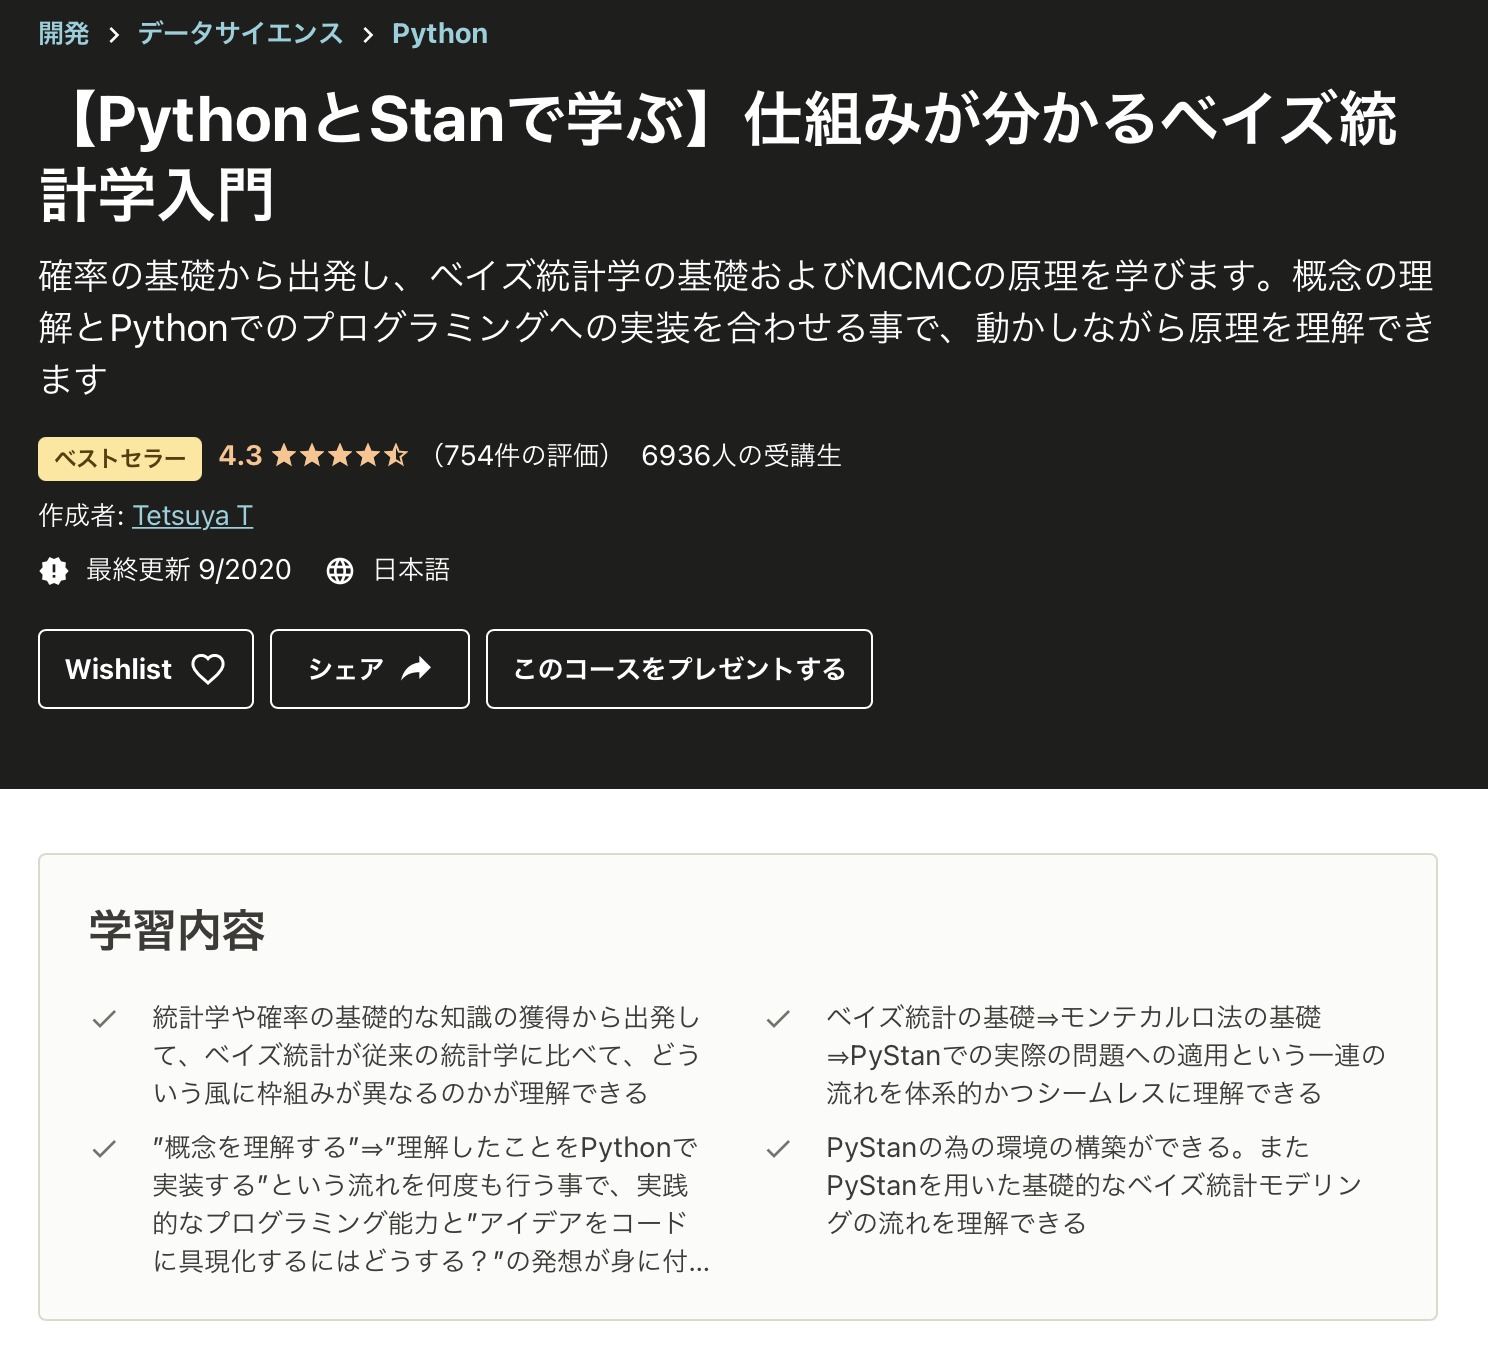
Task: Open the Python breadcrumb link
Action: click(440, 34)
